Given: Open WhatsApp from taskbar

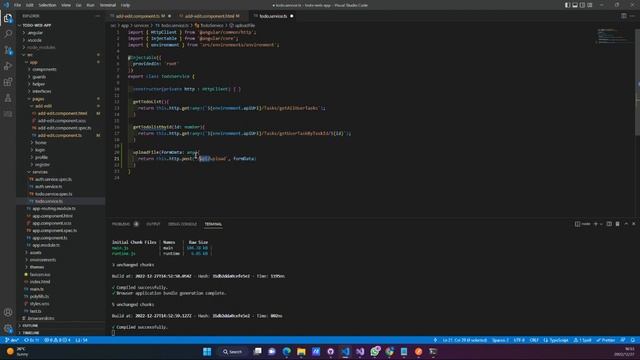Looking at the screenshot, I should [x=375, y=351].
